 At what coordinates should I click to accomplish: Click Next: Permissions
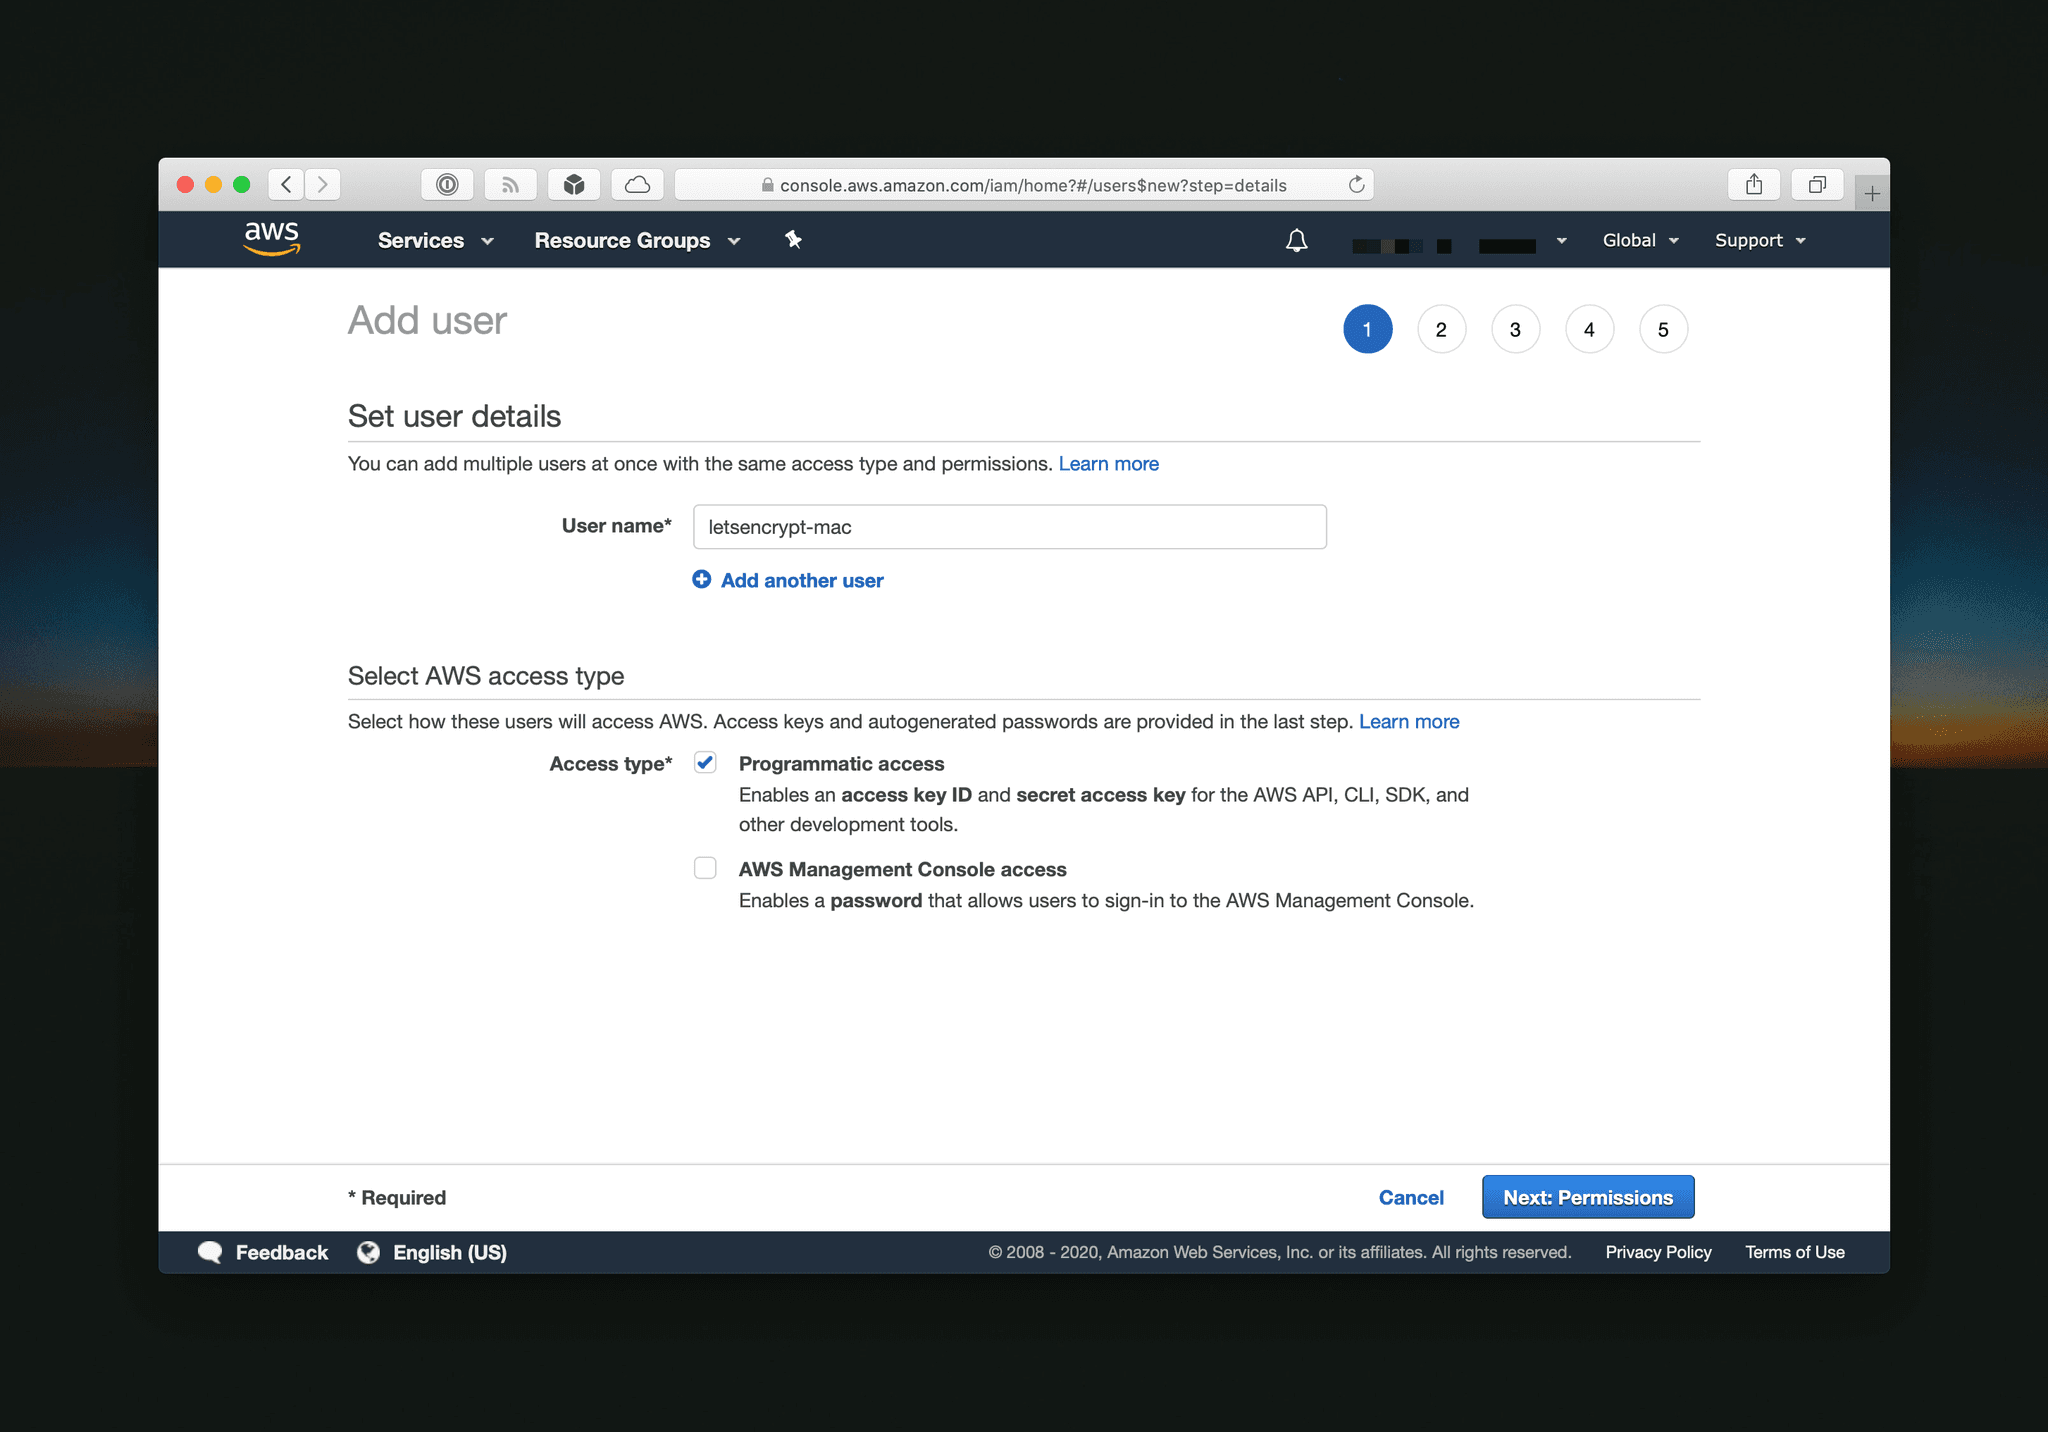click(x=1587, y=1197)
